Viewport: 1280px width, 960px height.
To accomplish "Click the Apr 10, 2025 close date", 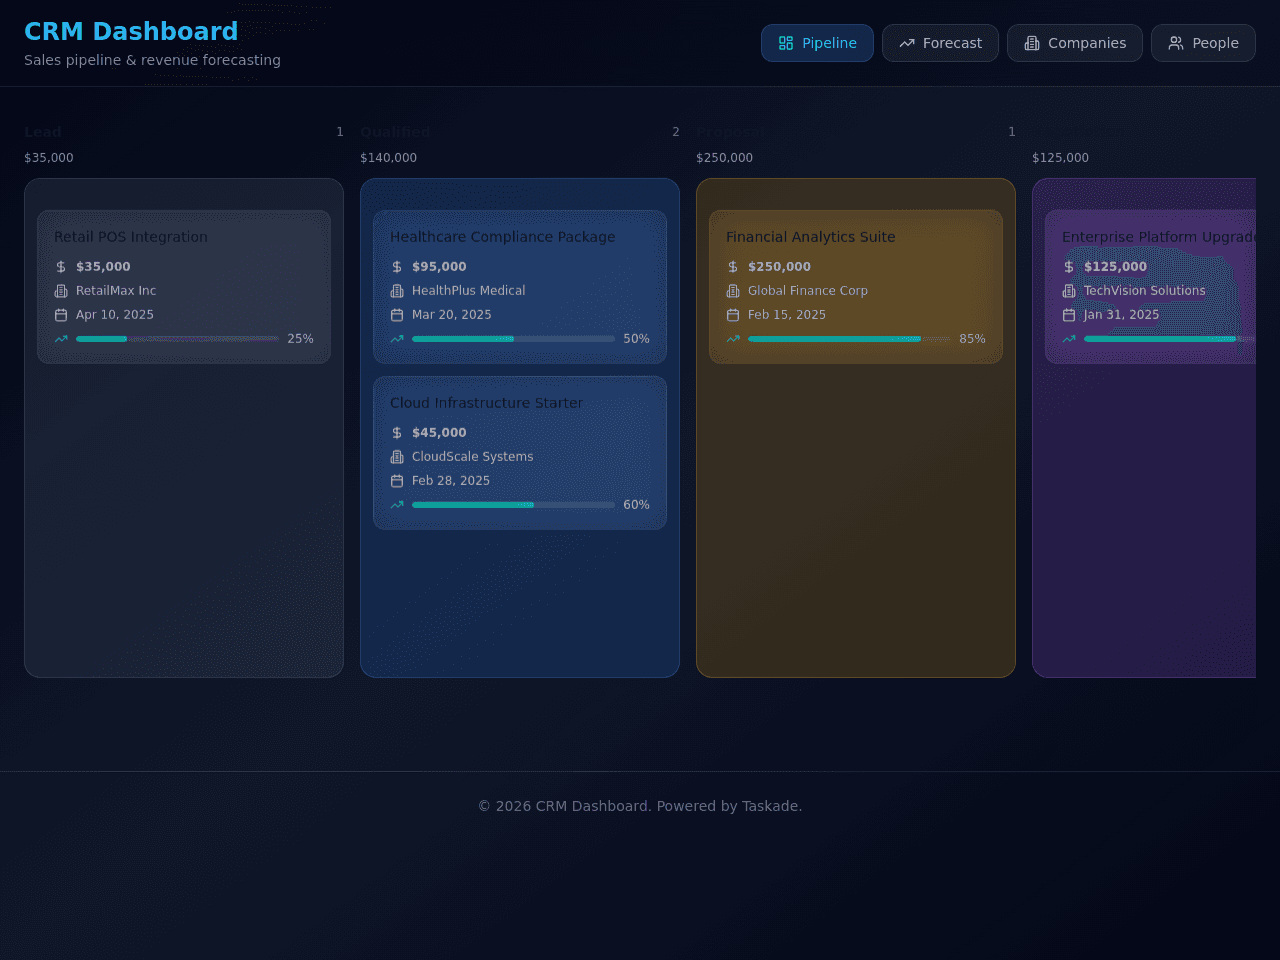I will 115,315.
